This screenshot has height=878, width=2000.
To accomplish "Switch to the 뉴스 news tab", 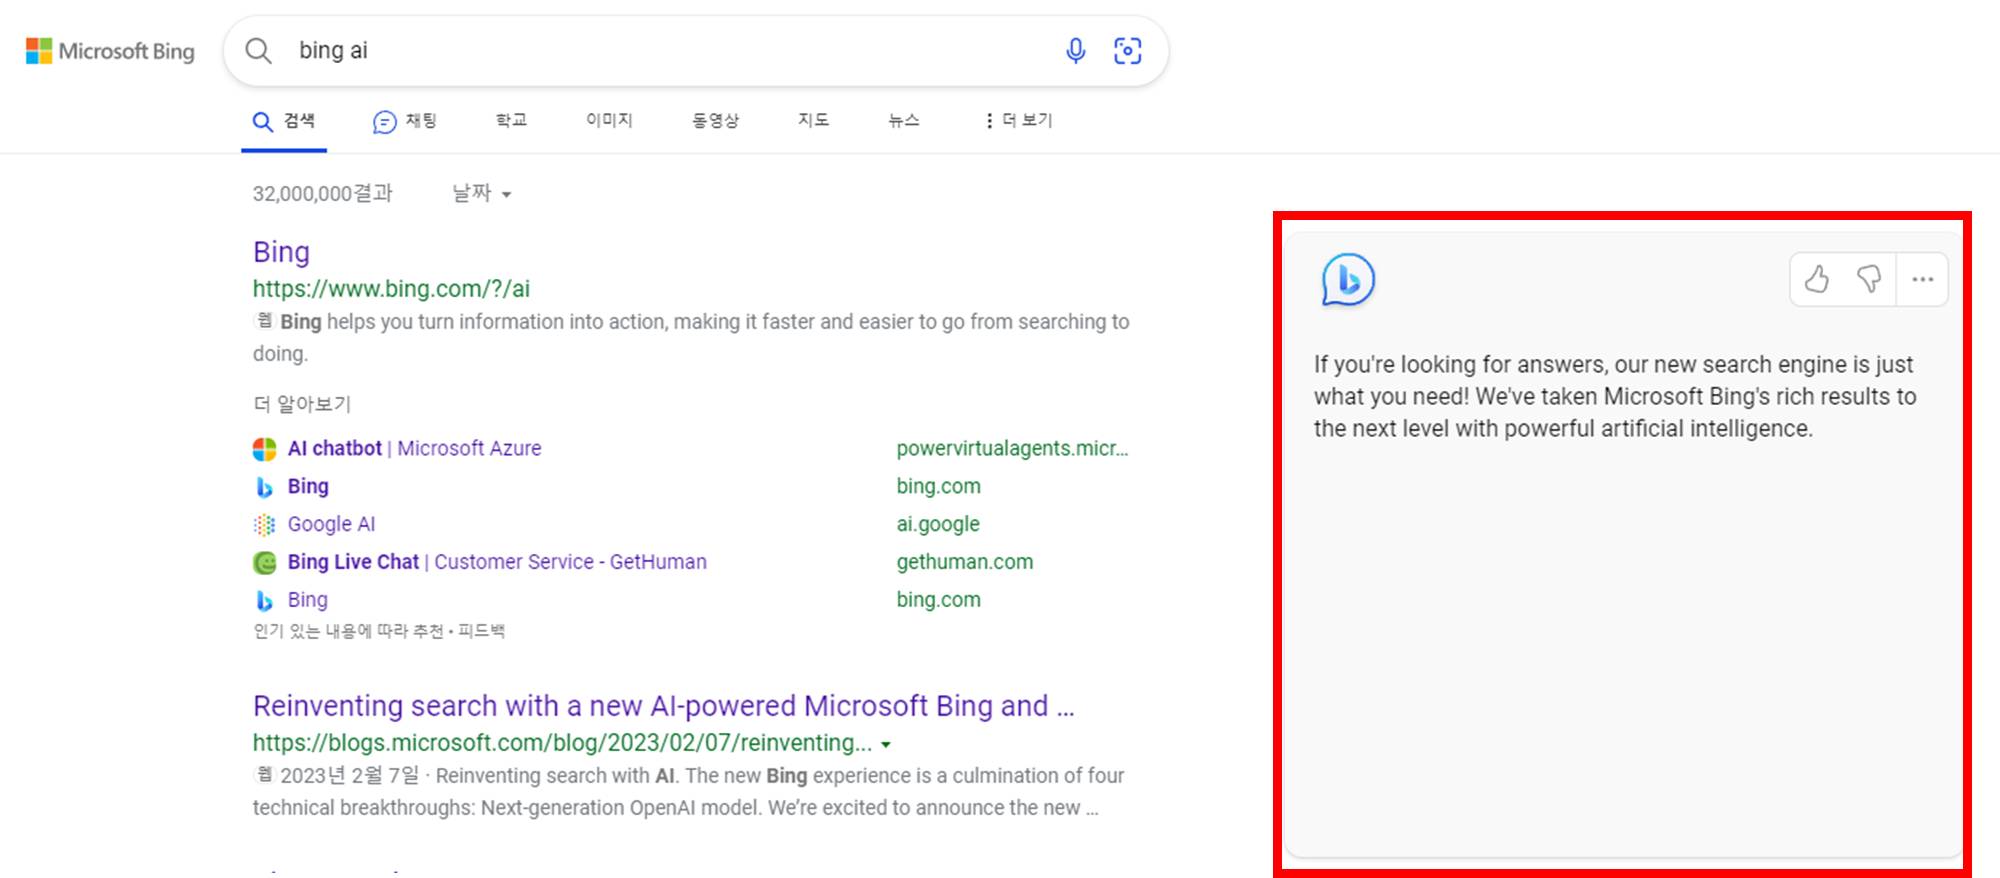I will pos(903,120).
